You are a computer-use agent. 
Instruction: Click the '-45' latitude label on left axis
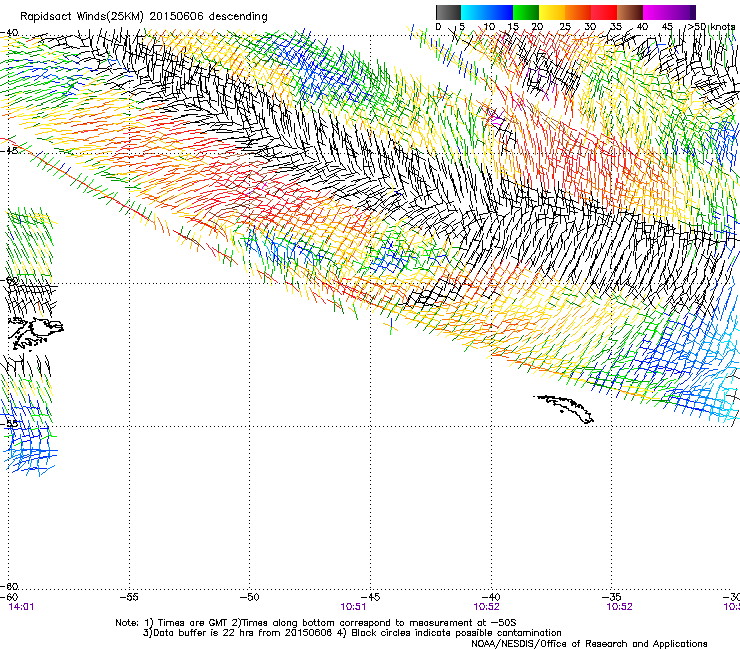pyautogui.click(x=9, y=151)
